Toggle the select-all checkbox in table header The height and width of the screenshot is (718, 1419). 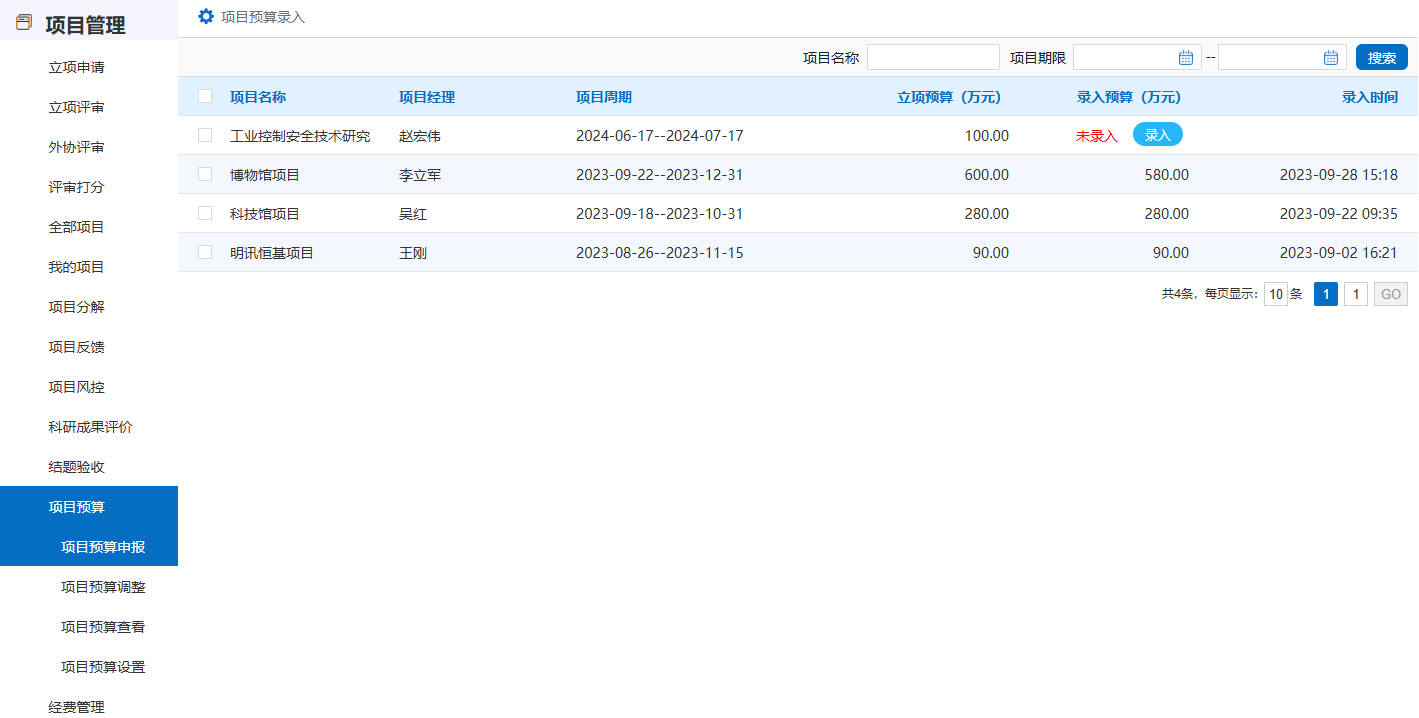[205, 96]
